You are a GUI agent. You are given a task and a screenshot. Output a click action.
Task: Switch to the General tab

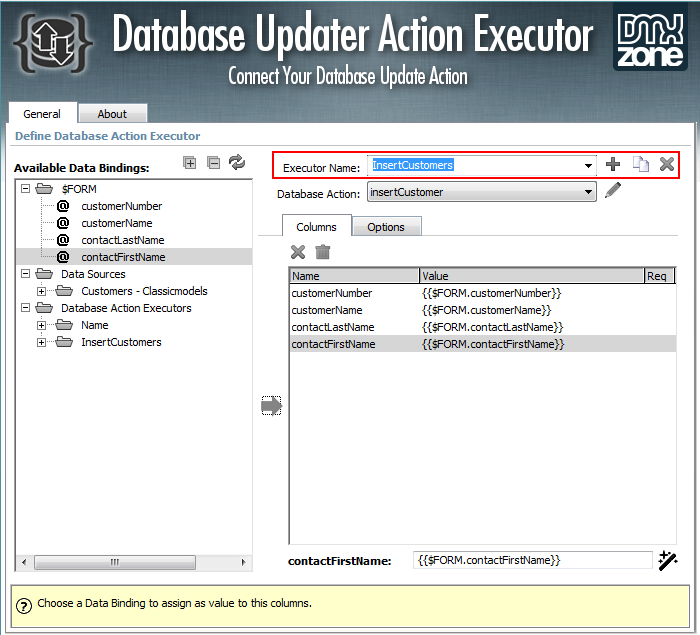coord(42,114)
